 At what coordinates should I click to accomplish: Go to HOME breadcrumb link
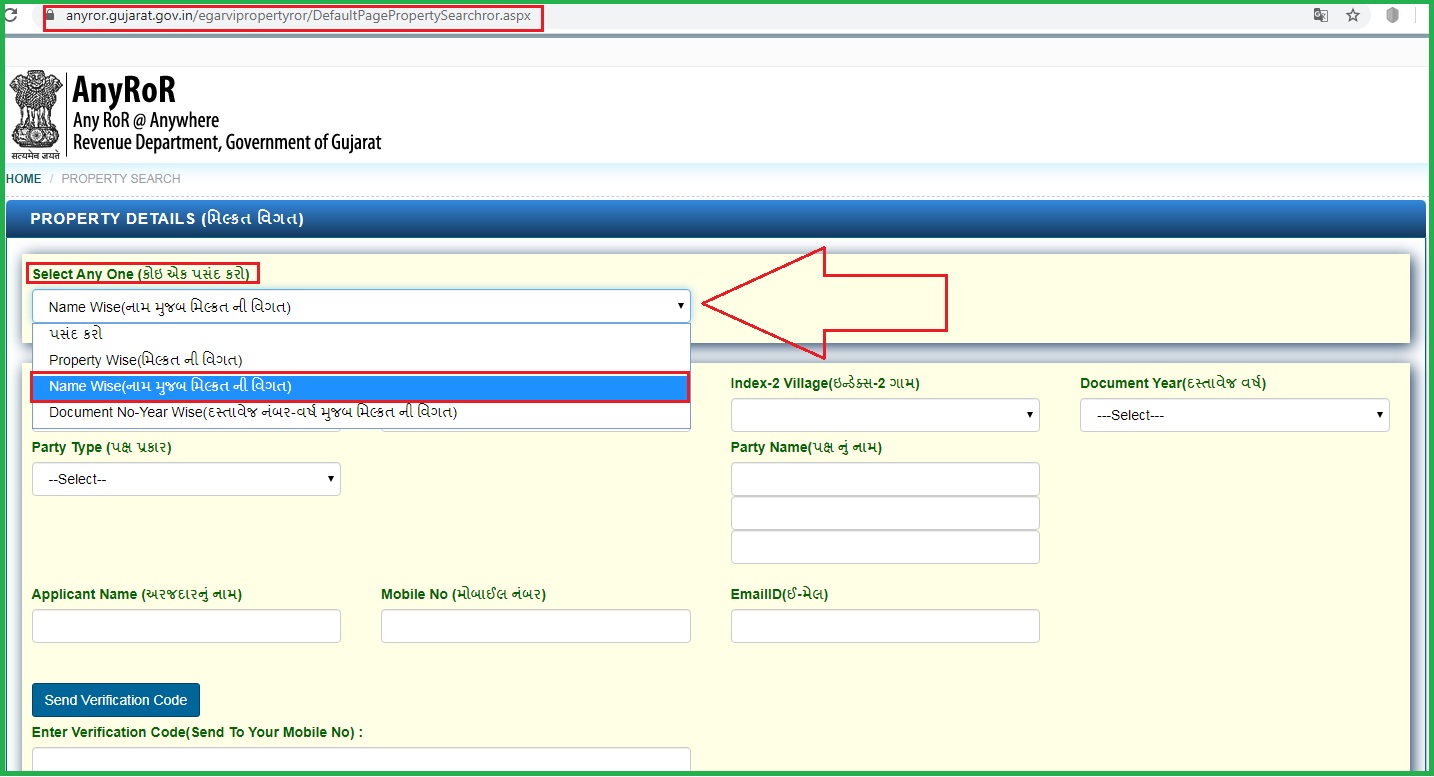24,179
